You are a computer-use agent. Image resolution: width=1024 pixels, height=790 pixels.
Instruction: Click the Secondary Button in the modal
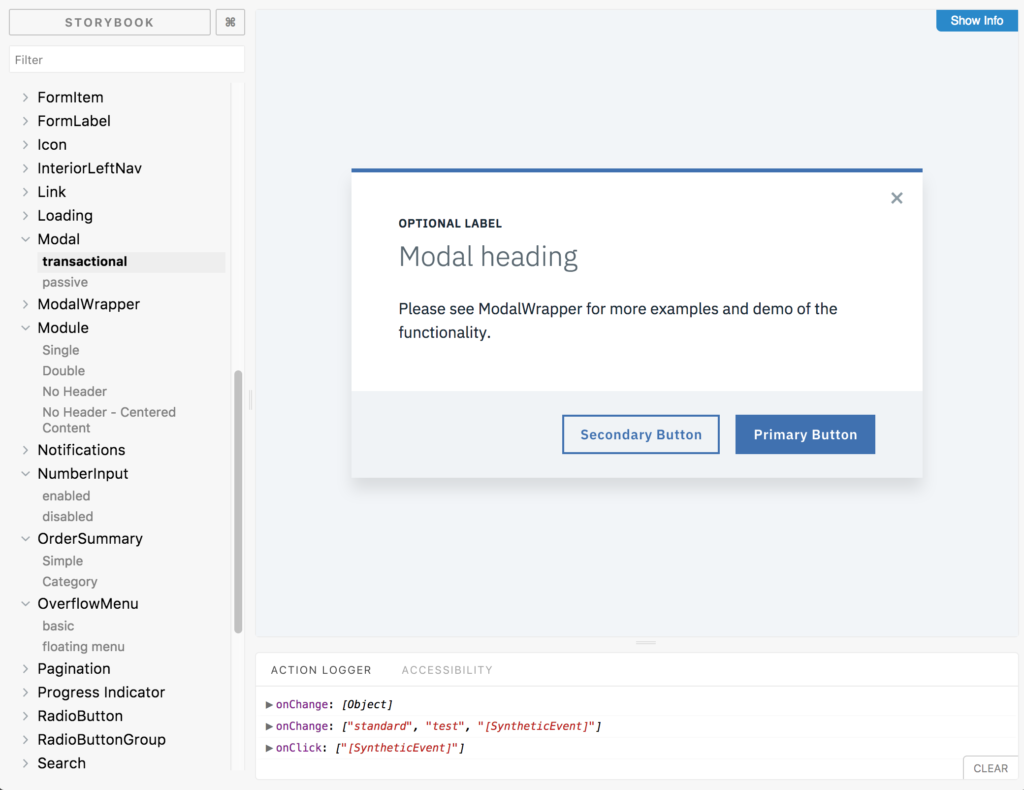[x=640, y=434]
